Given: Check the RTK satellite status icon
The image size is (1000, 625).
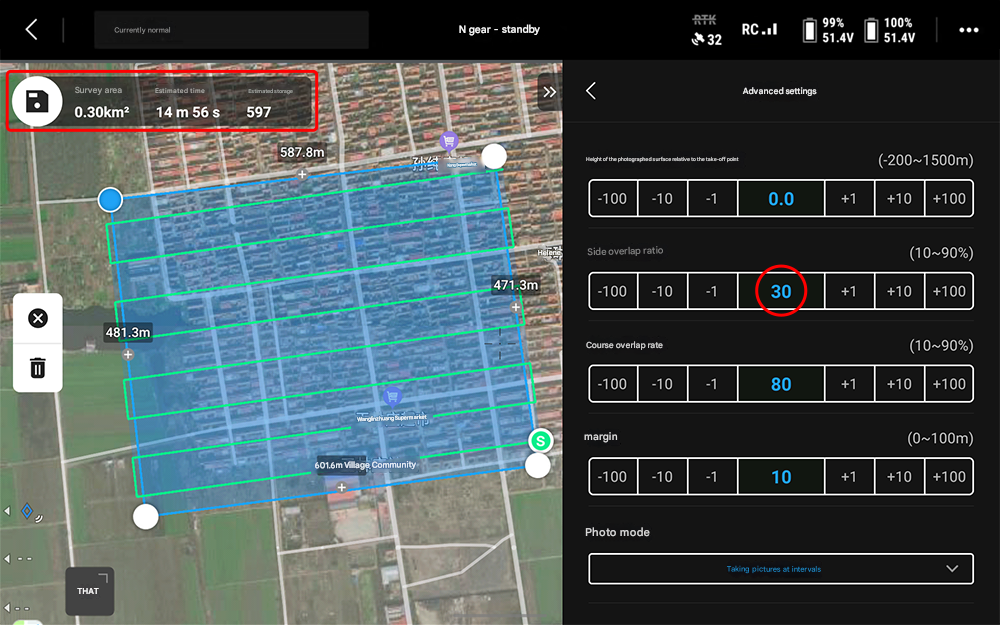Looking at the screenshot, I should coord(706,31).
